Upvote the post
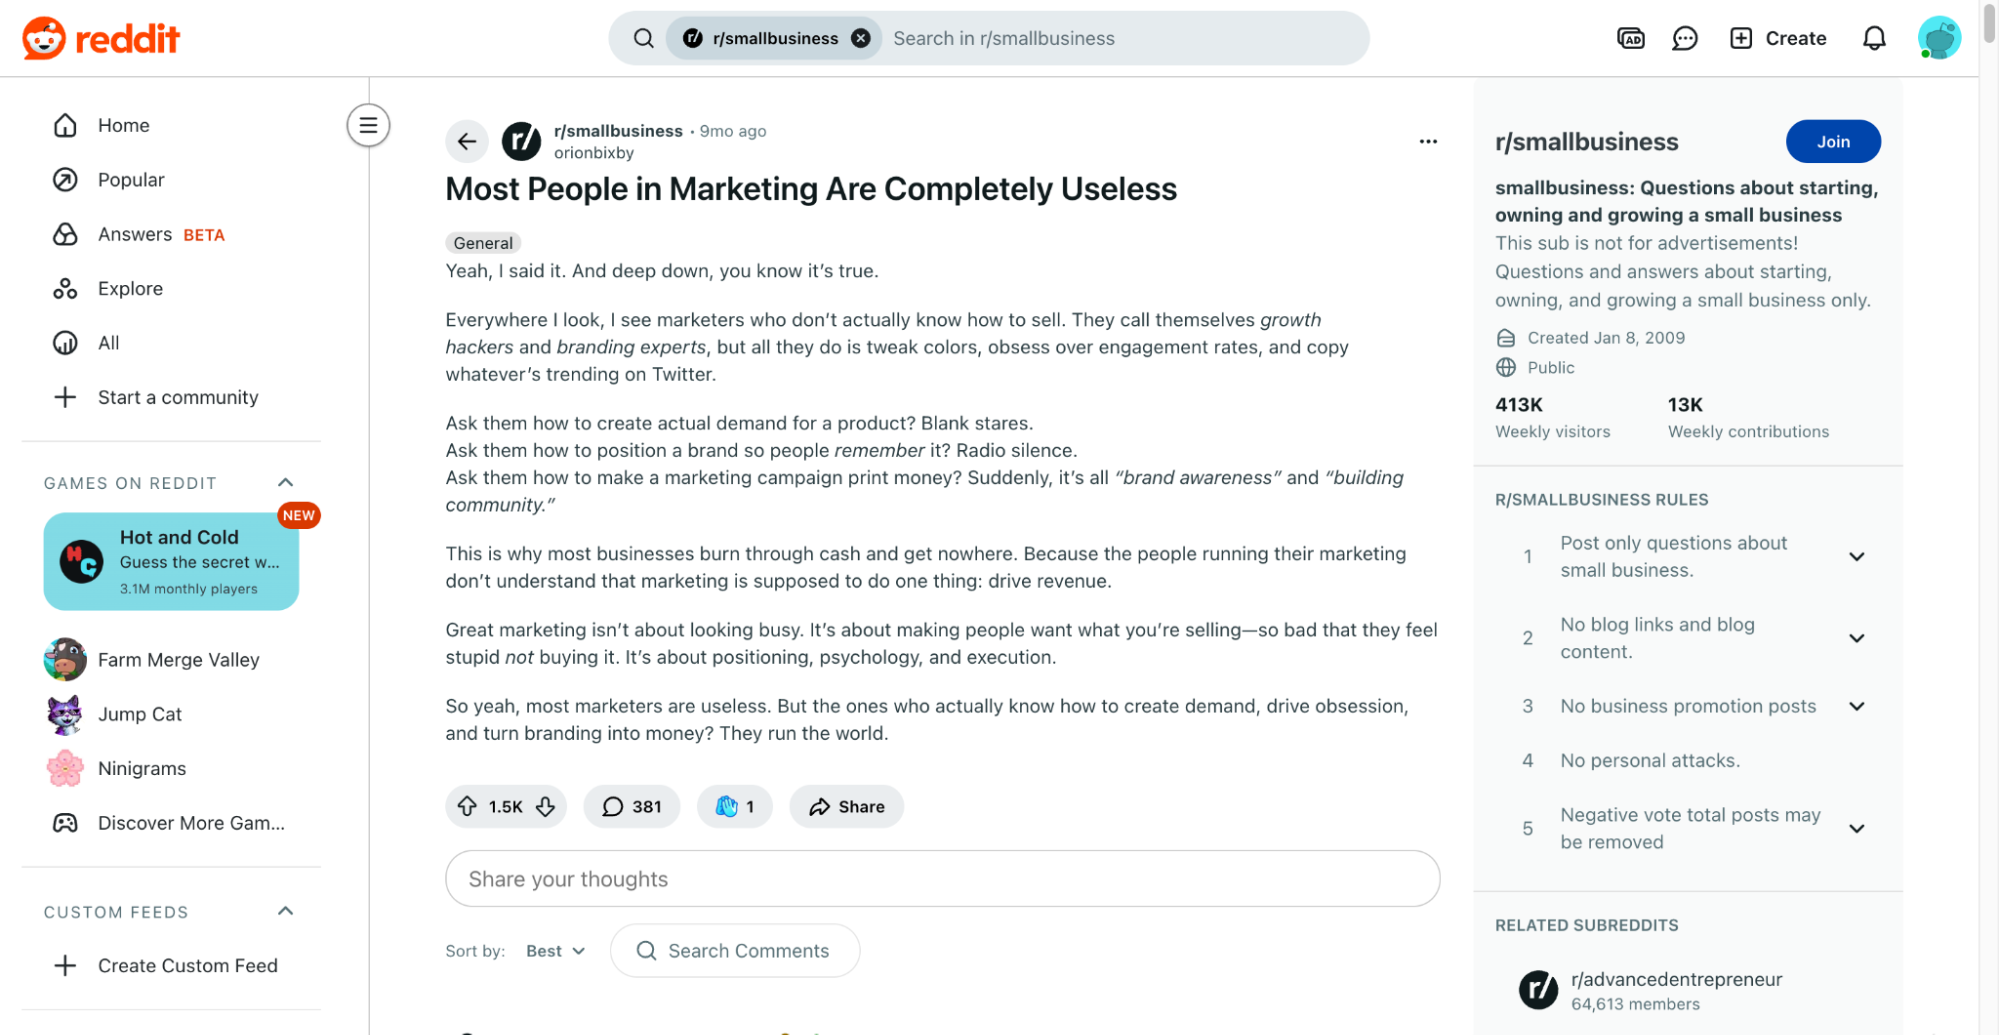1999x1035 pixels. [x=467, y=806]
